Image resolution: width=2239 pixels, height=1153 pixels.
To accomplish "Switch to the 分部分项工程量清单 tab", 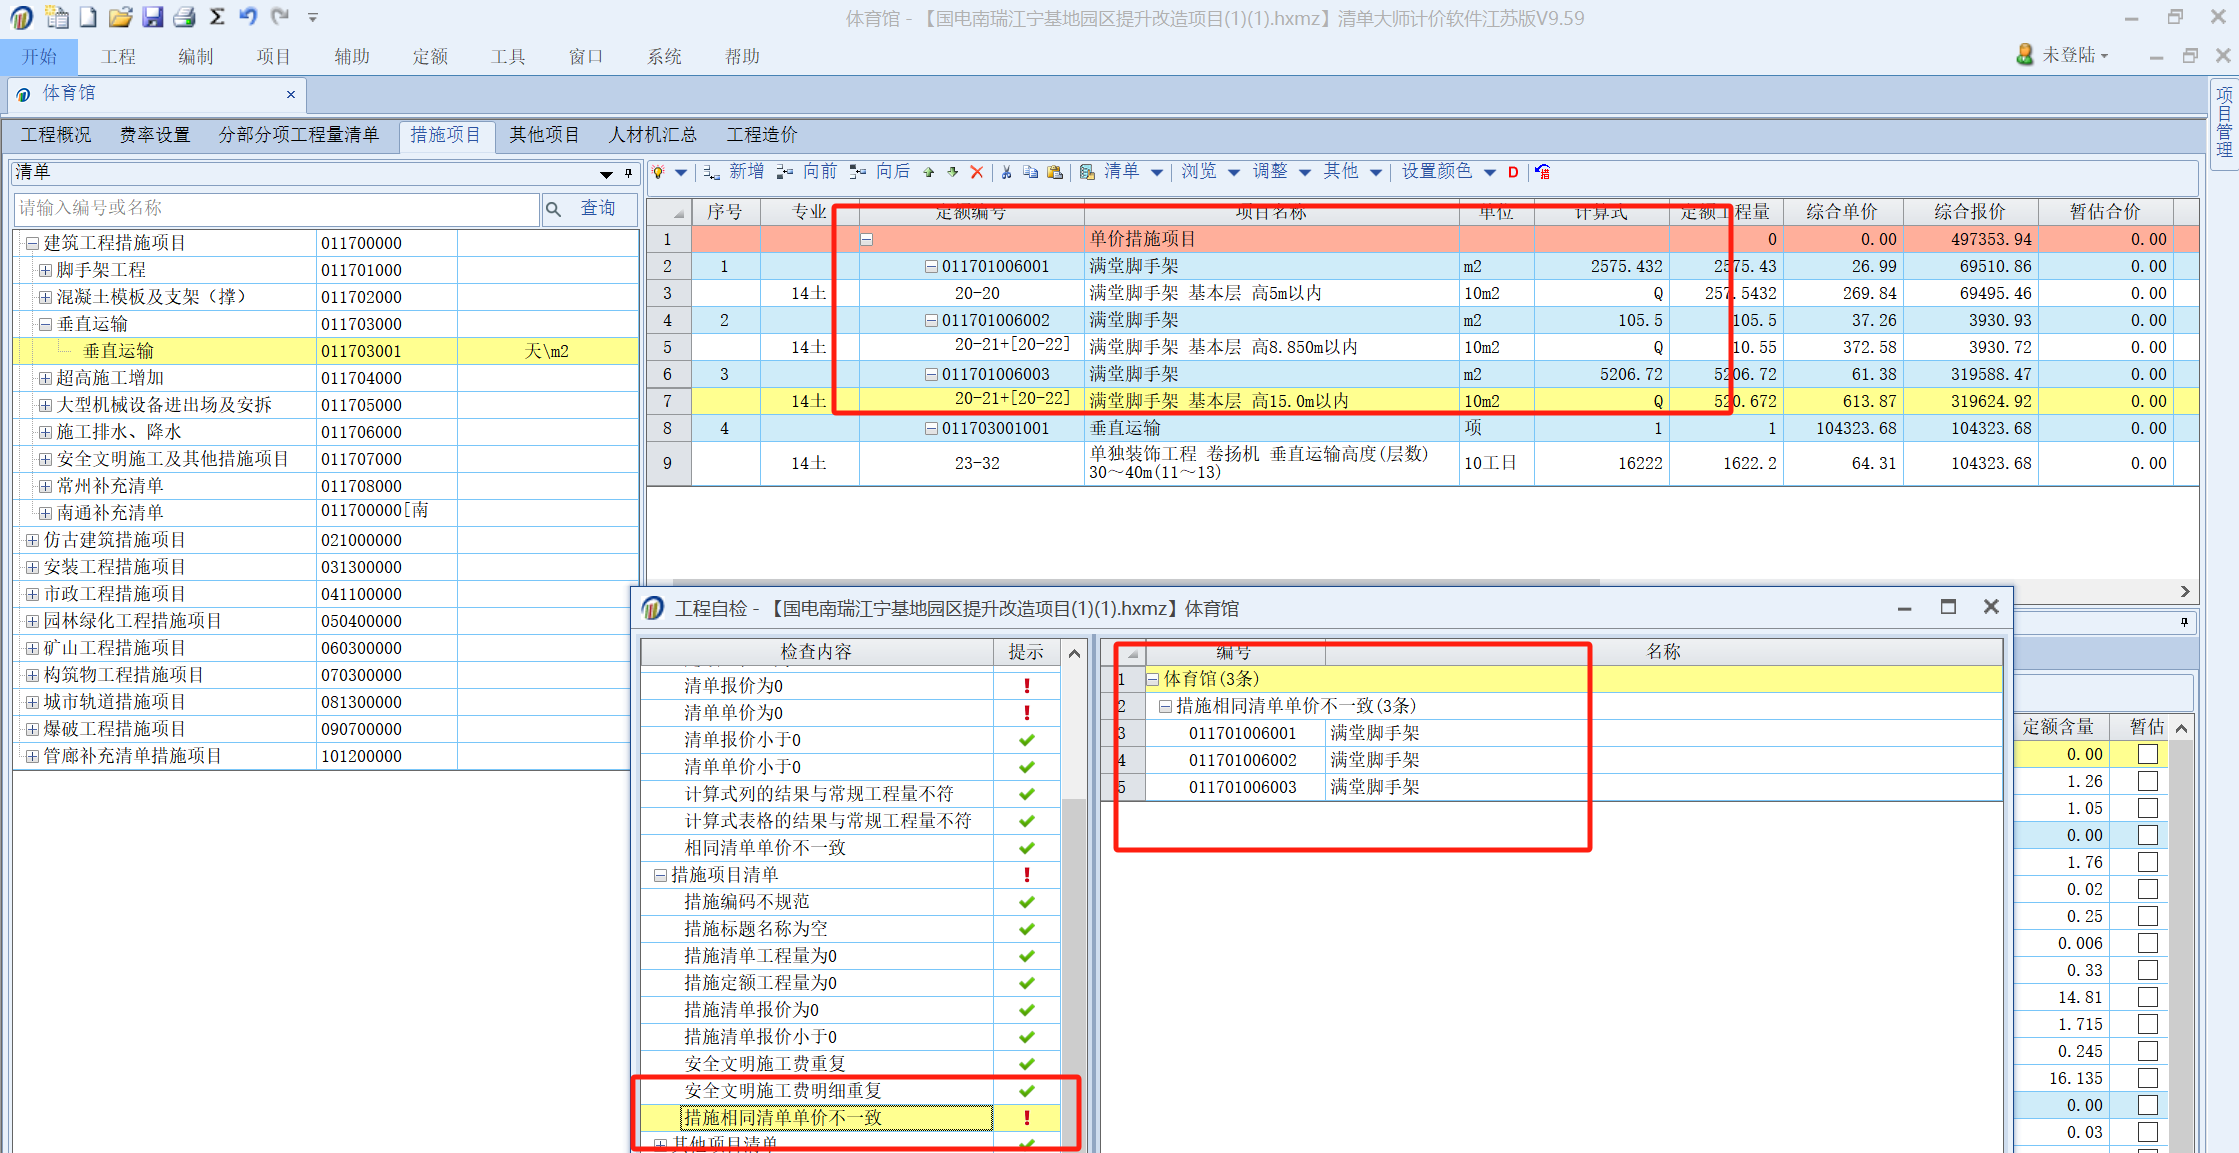I will click(299, 135).
